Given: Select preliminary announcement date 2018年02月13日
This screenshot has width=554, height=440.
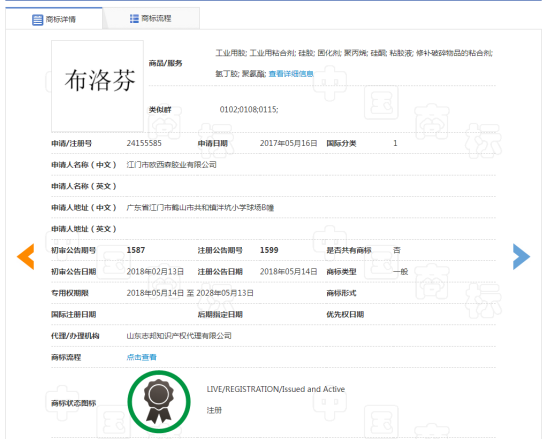Looking at the screenshot, I should (155, 272).
